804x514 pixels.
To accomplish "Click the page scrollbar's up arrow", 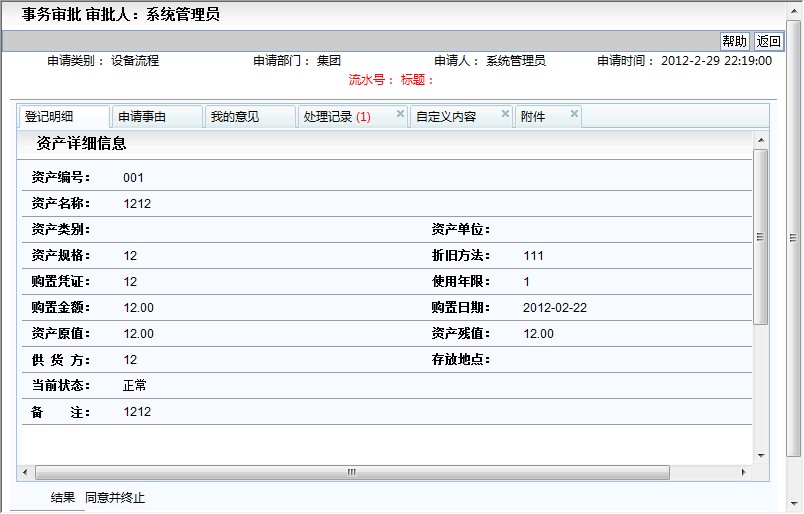I will (795, 9).
